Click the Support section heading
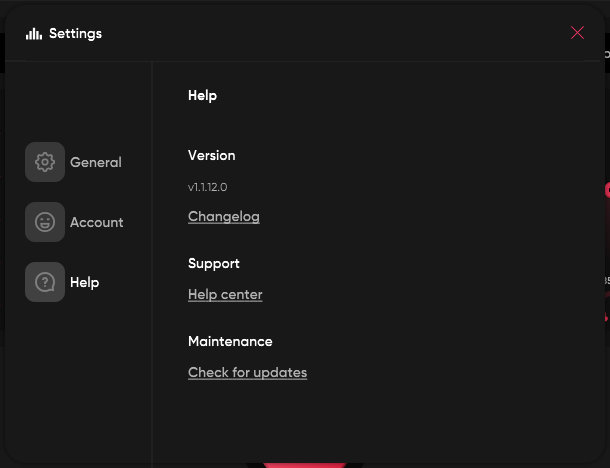610x468 pixels. click(x=214, y=264)
